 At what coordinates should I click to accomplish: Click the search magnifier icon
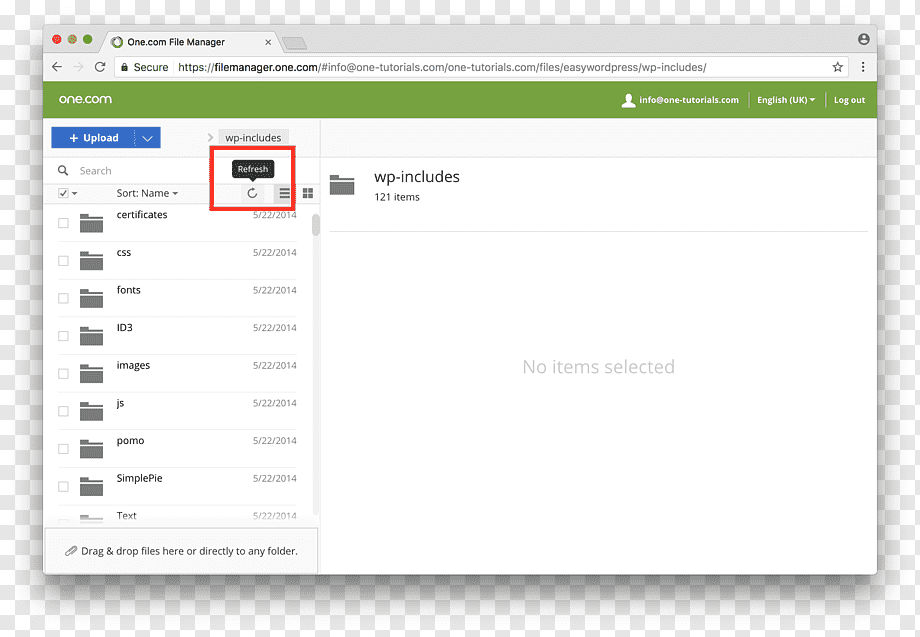point(63,171)
